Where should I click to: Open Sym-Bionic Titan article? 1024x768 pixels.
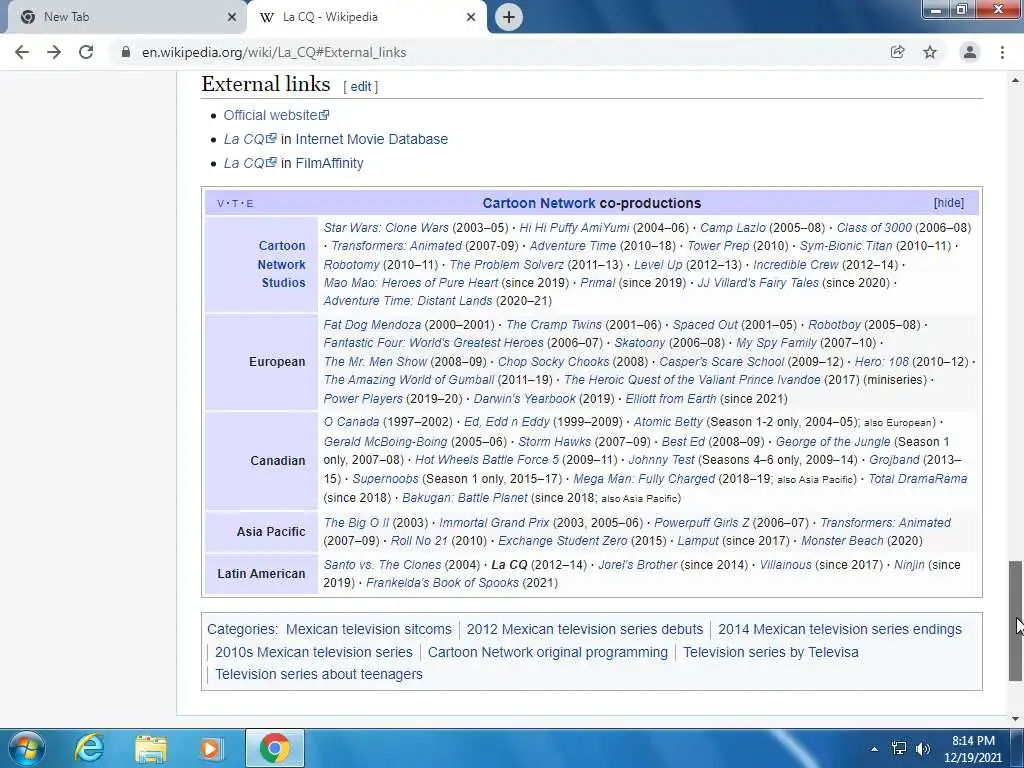[x=846, y=246]
